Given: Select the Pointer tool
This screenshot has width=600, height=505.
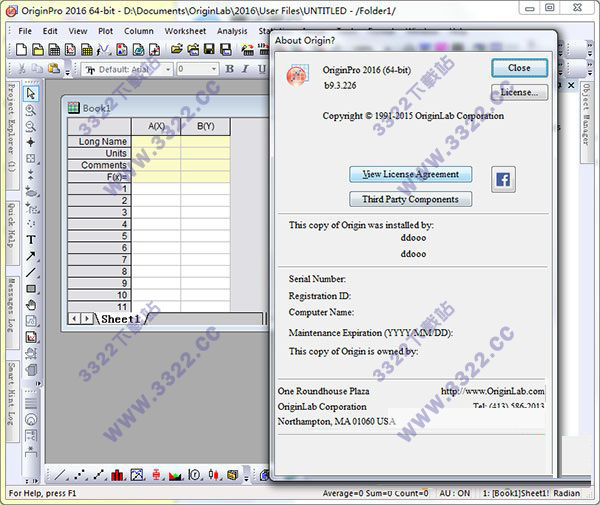Looking at the screenshot, I should [31, 94].
